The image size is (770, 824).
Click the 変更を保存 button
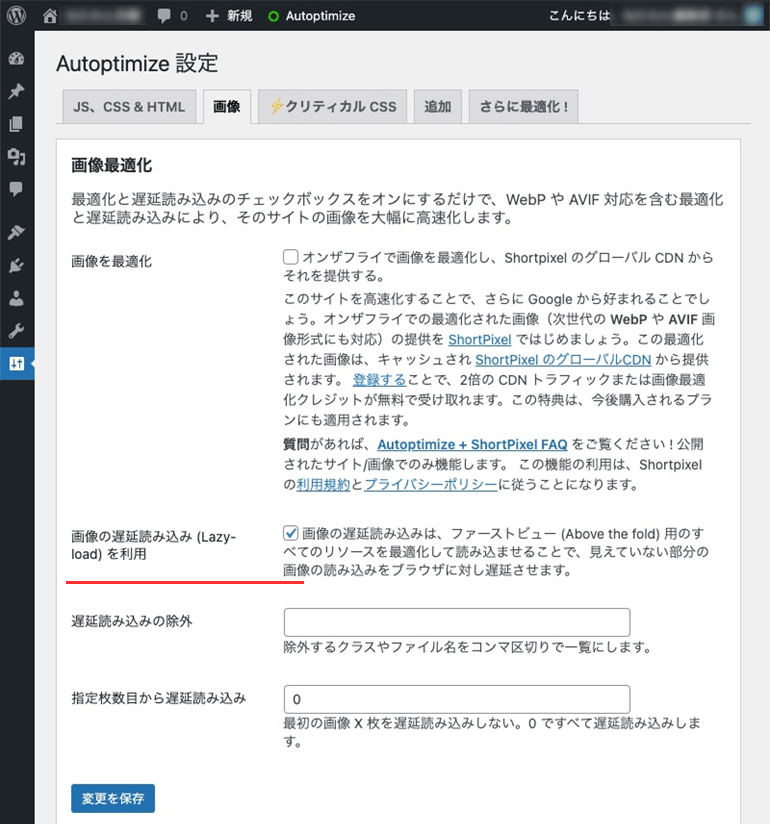tap(113, 798)
